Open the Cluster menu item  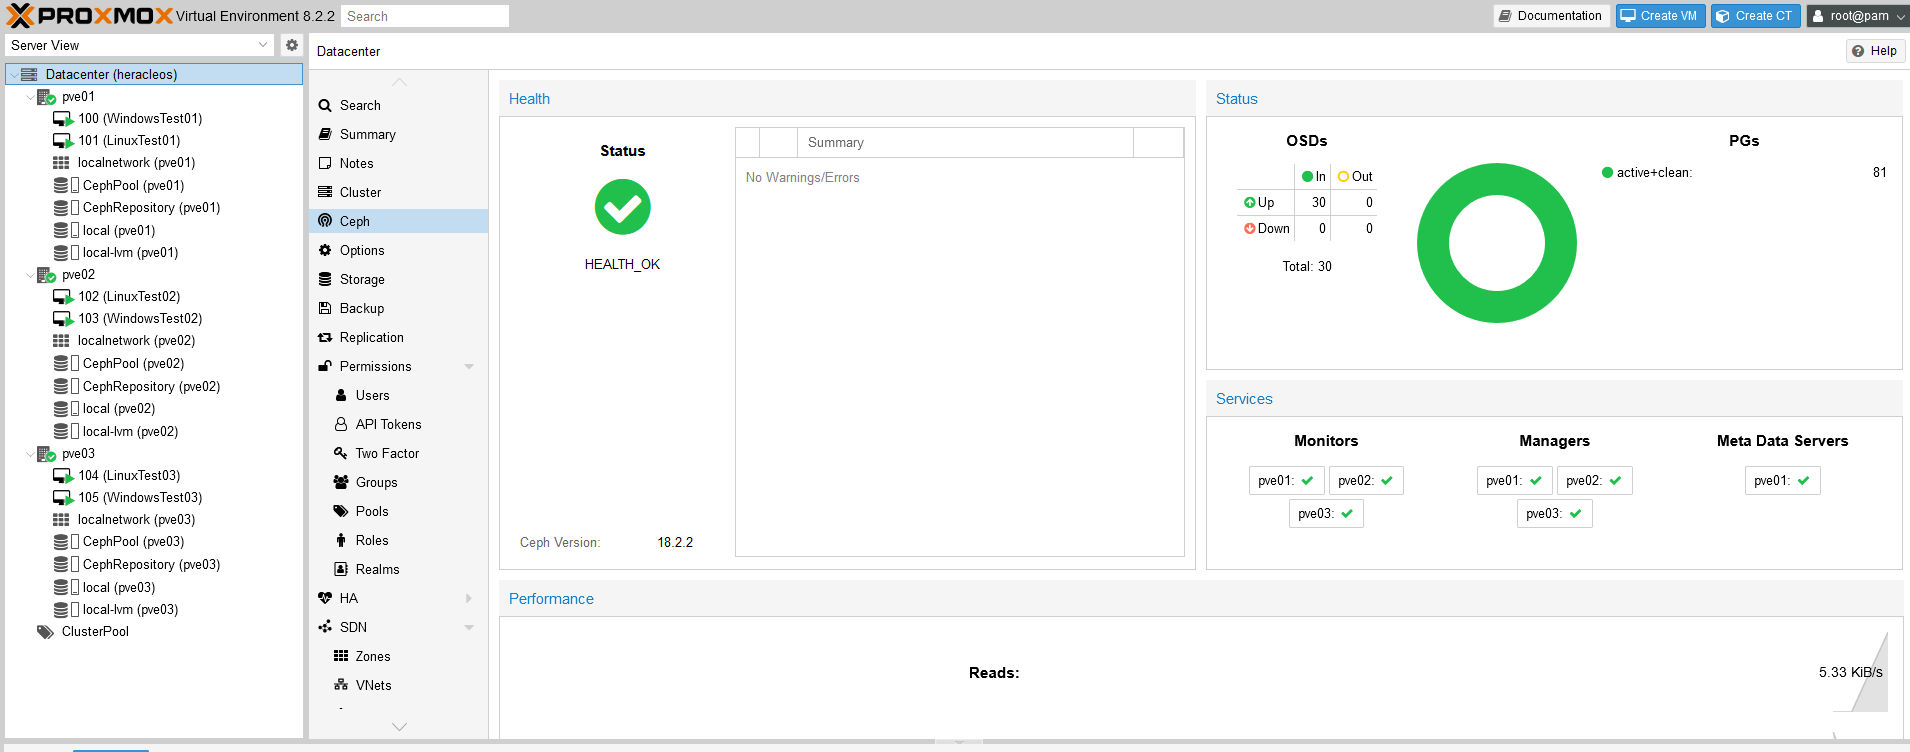coord(360,192)
